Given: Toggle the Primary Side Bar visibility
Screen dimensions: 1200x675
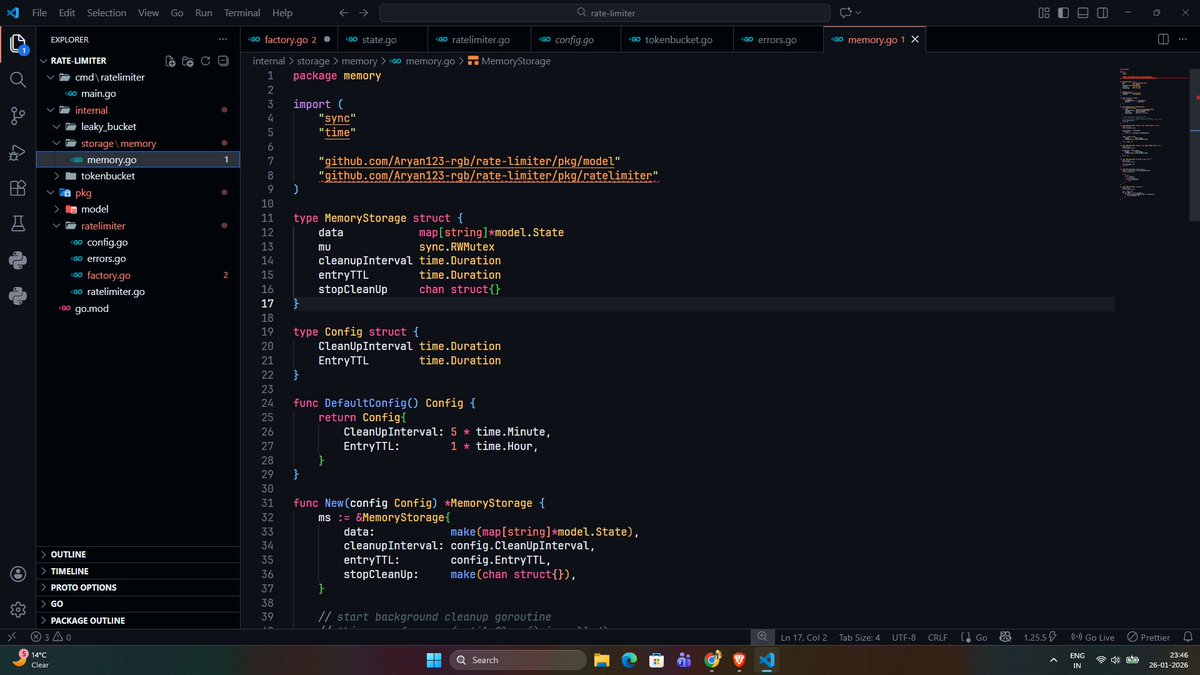Looking at the screenshot, I should [1062, 13].
